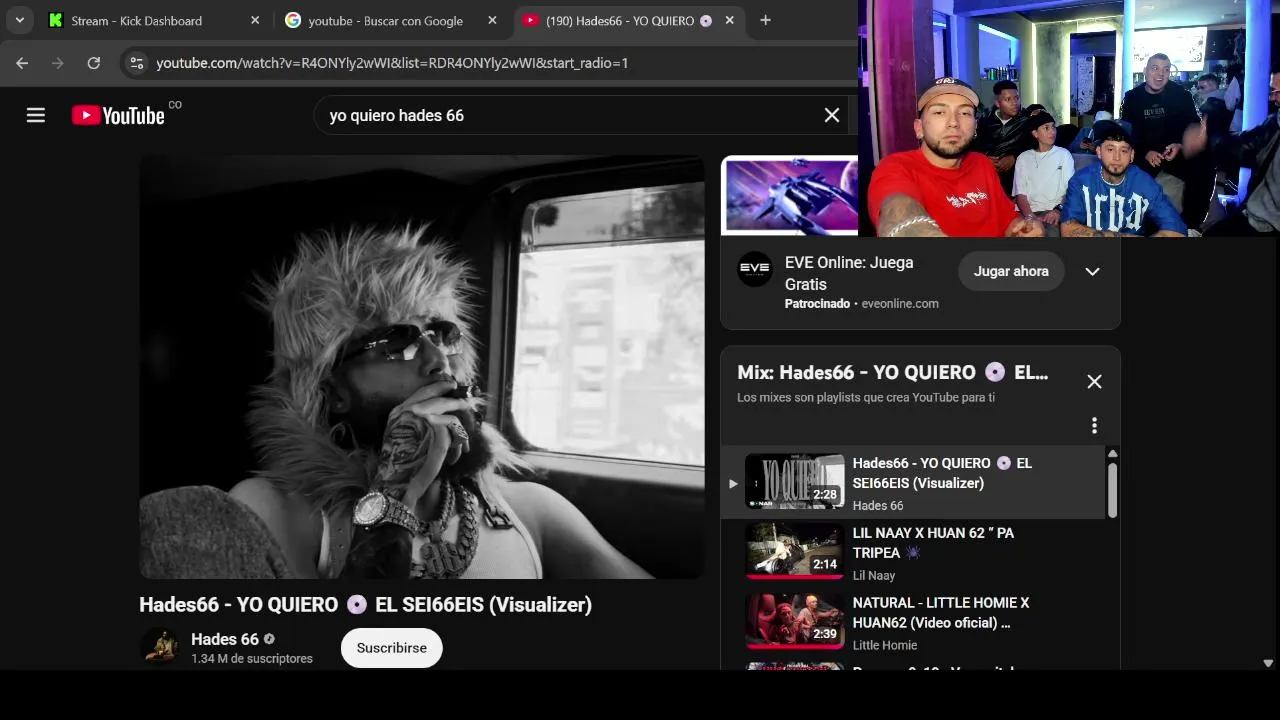Open the tab search dropdown arrow
This screenshot has width=1280, height=720.
click(19, 20)
